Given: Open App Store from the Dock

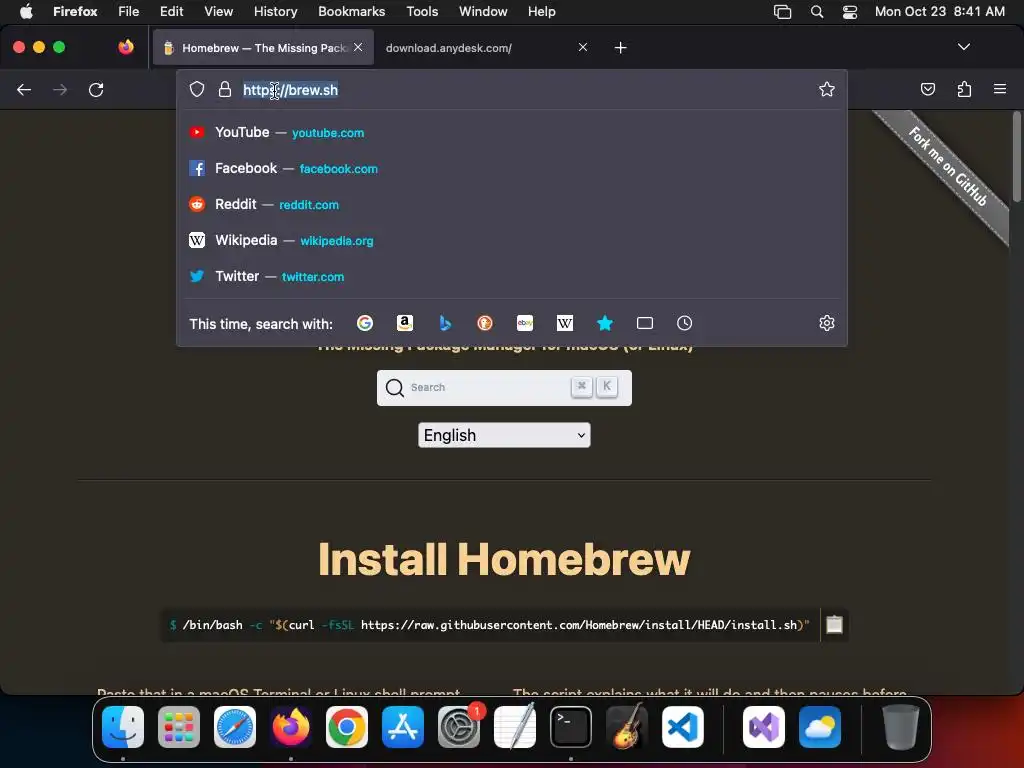Looking at the screenshot, I should click(x=403, y=727).
